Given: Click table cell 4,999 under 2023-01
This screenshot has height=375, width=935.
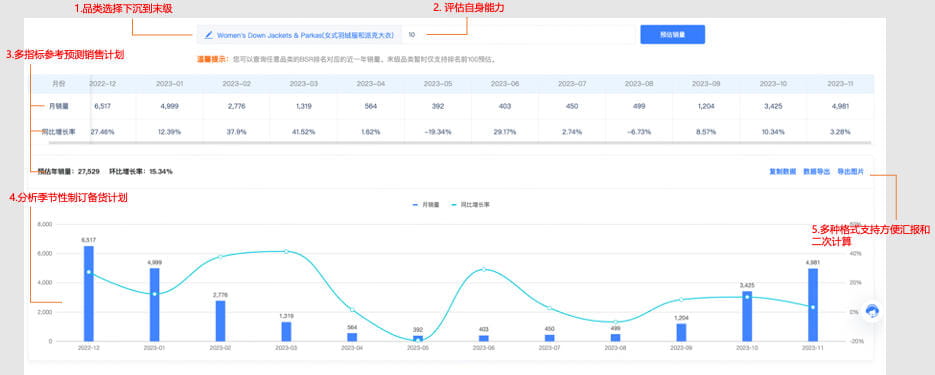Looking at the screenshot, I should click(x=170, y=107).
